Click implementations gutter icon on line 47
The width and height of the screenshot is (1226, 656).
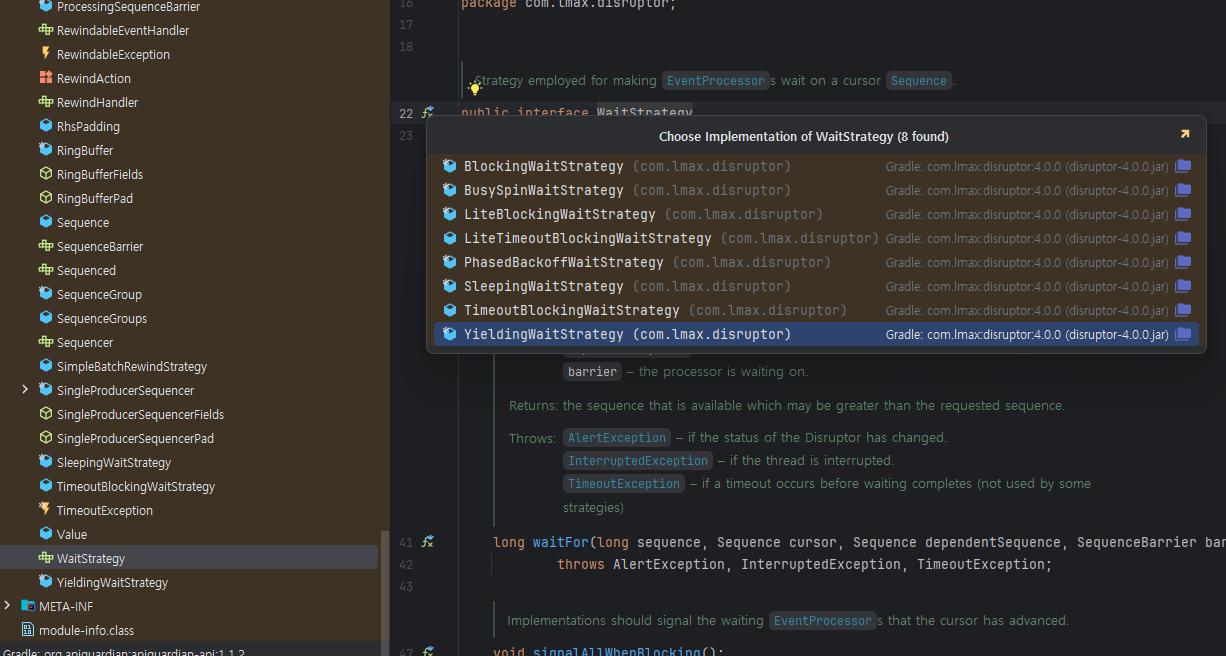click(428, 651)
